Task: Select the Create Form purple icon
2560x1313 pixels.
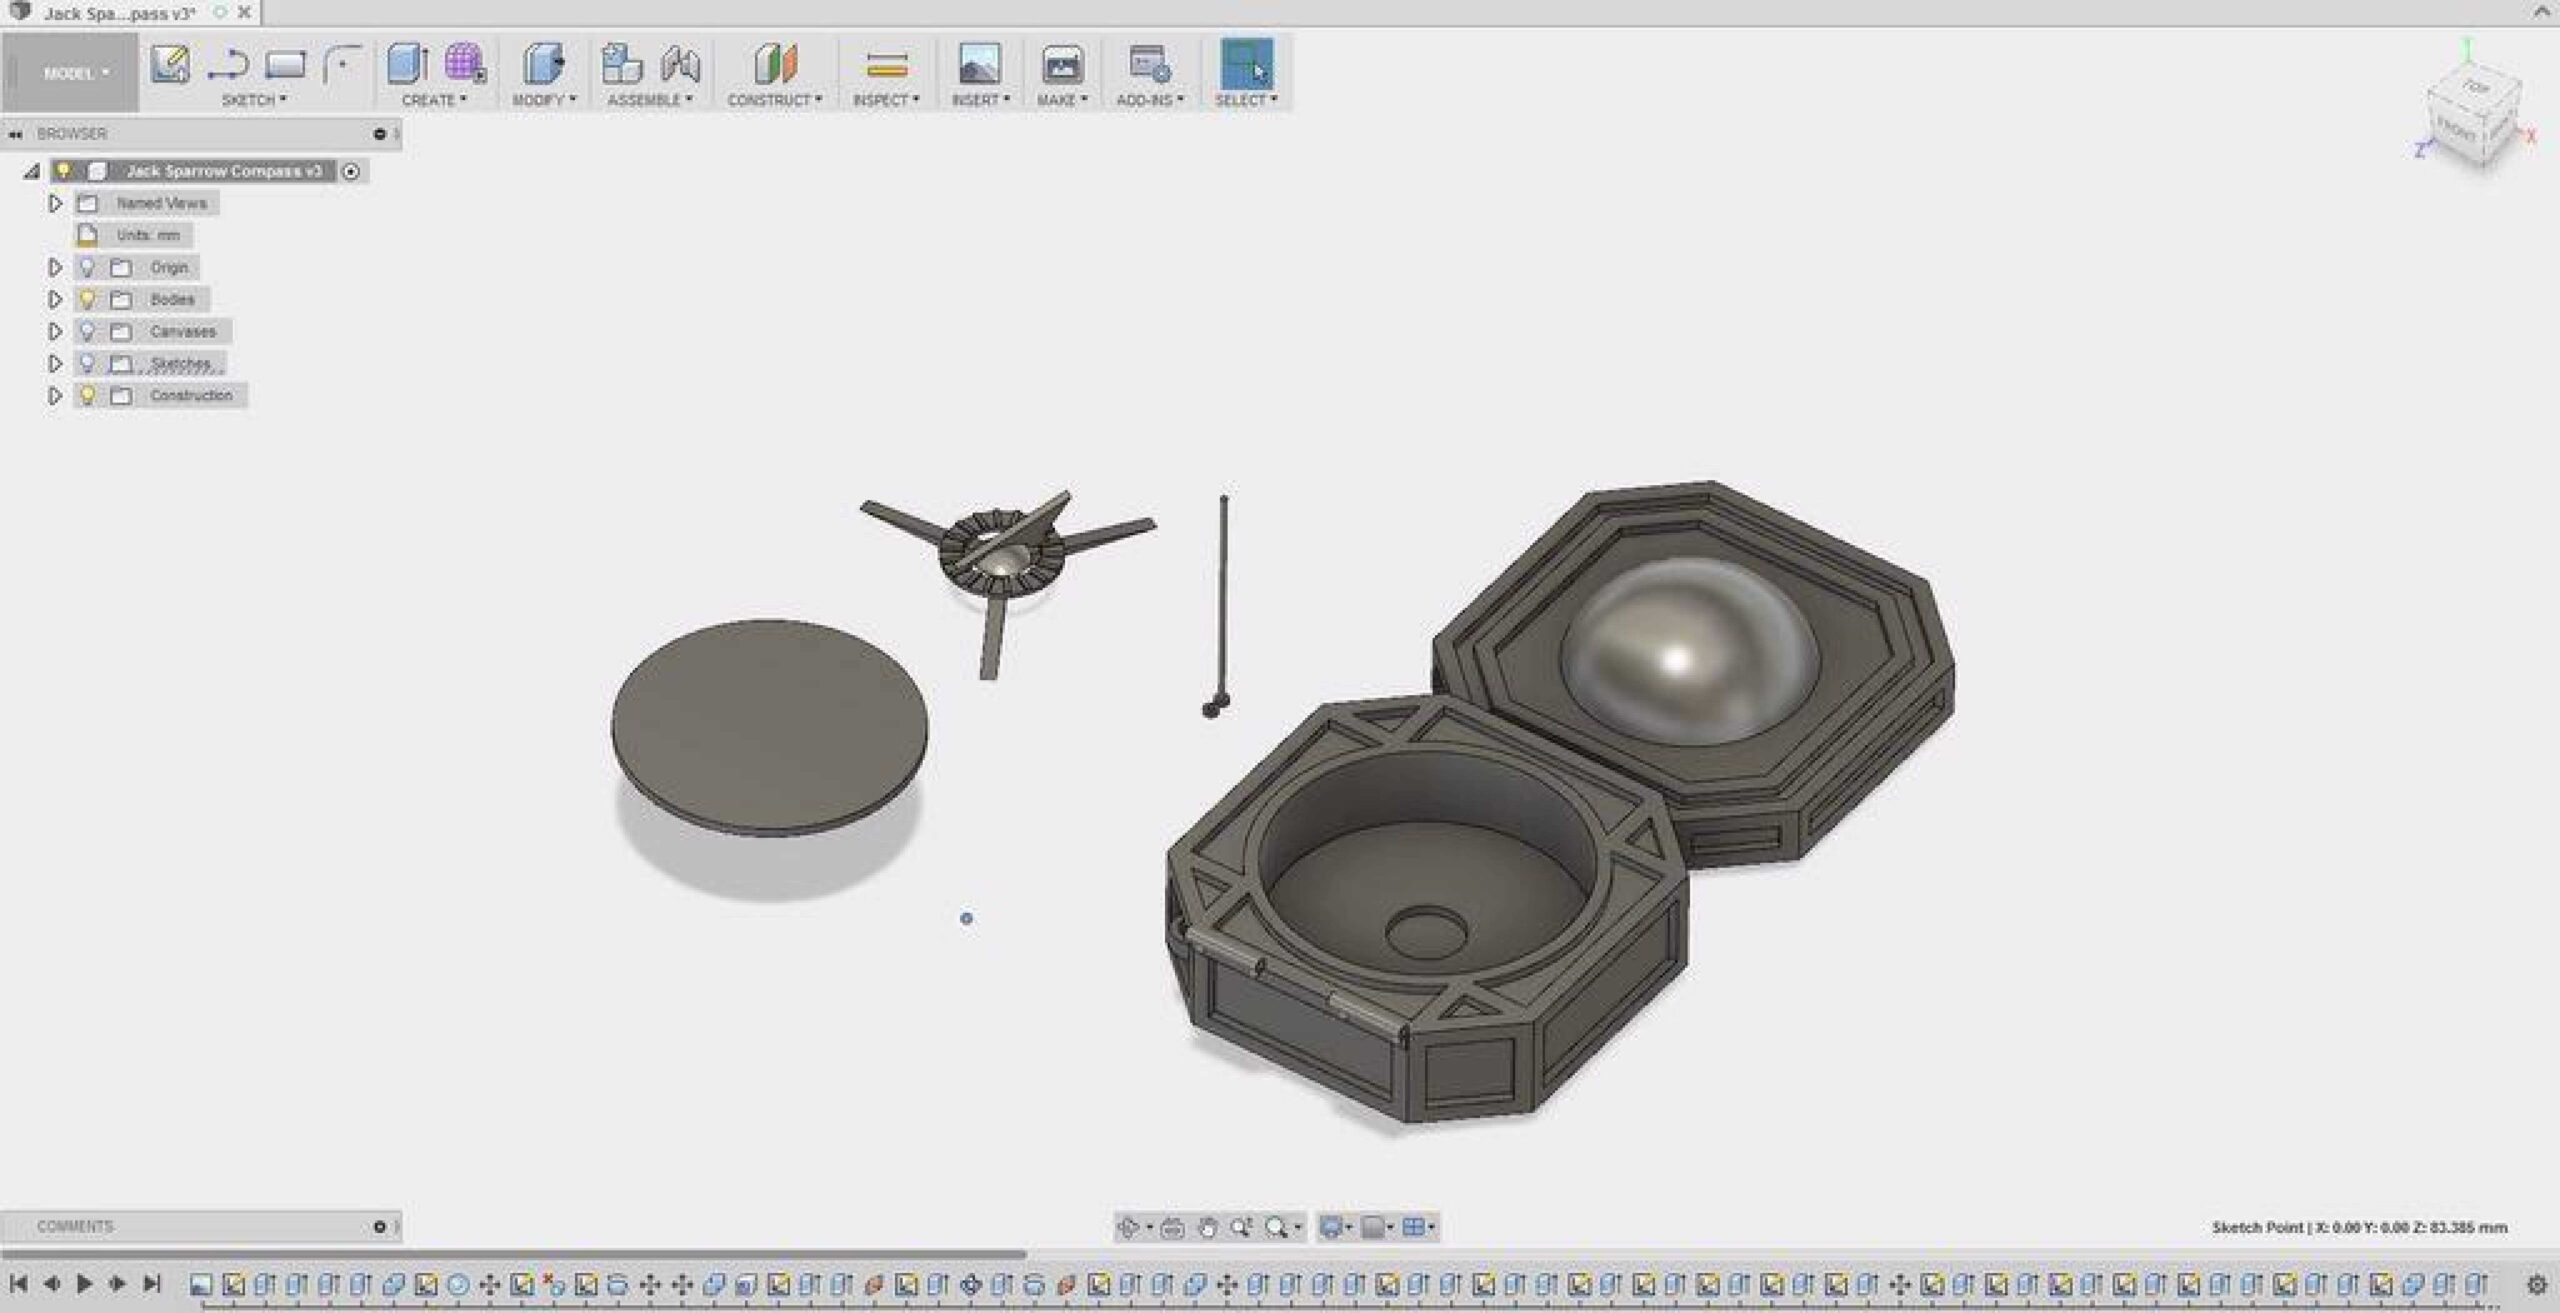Action: [x=465, y=63]
